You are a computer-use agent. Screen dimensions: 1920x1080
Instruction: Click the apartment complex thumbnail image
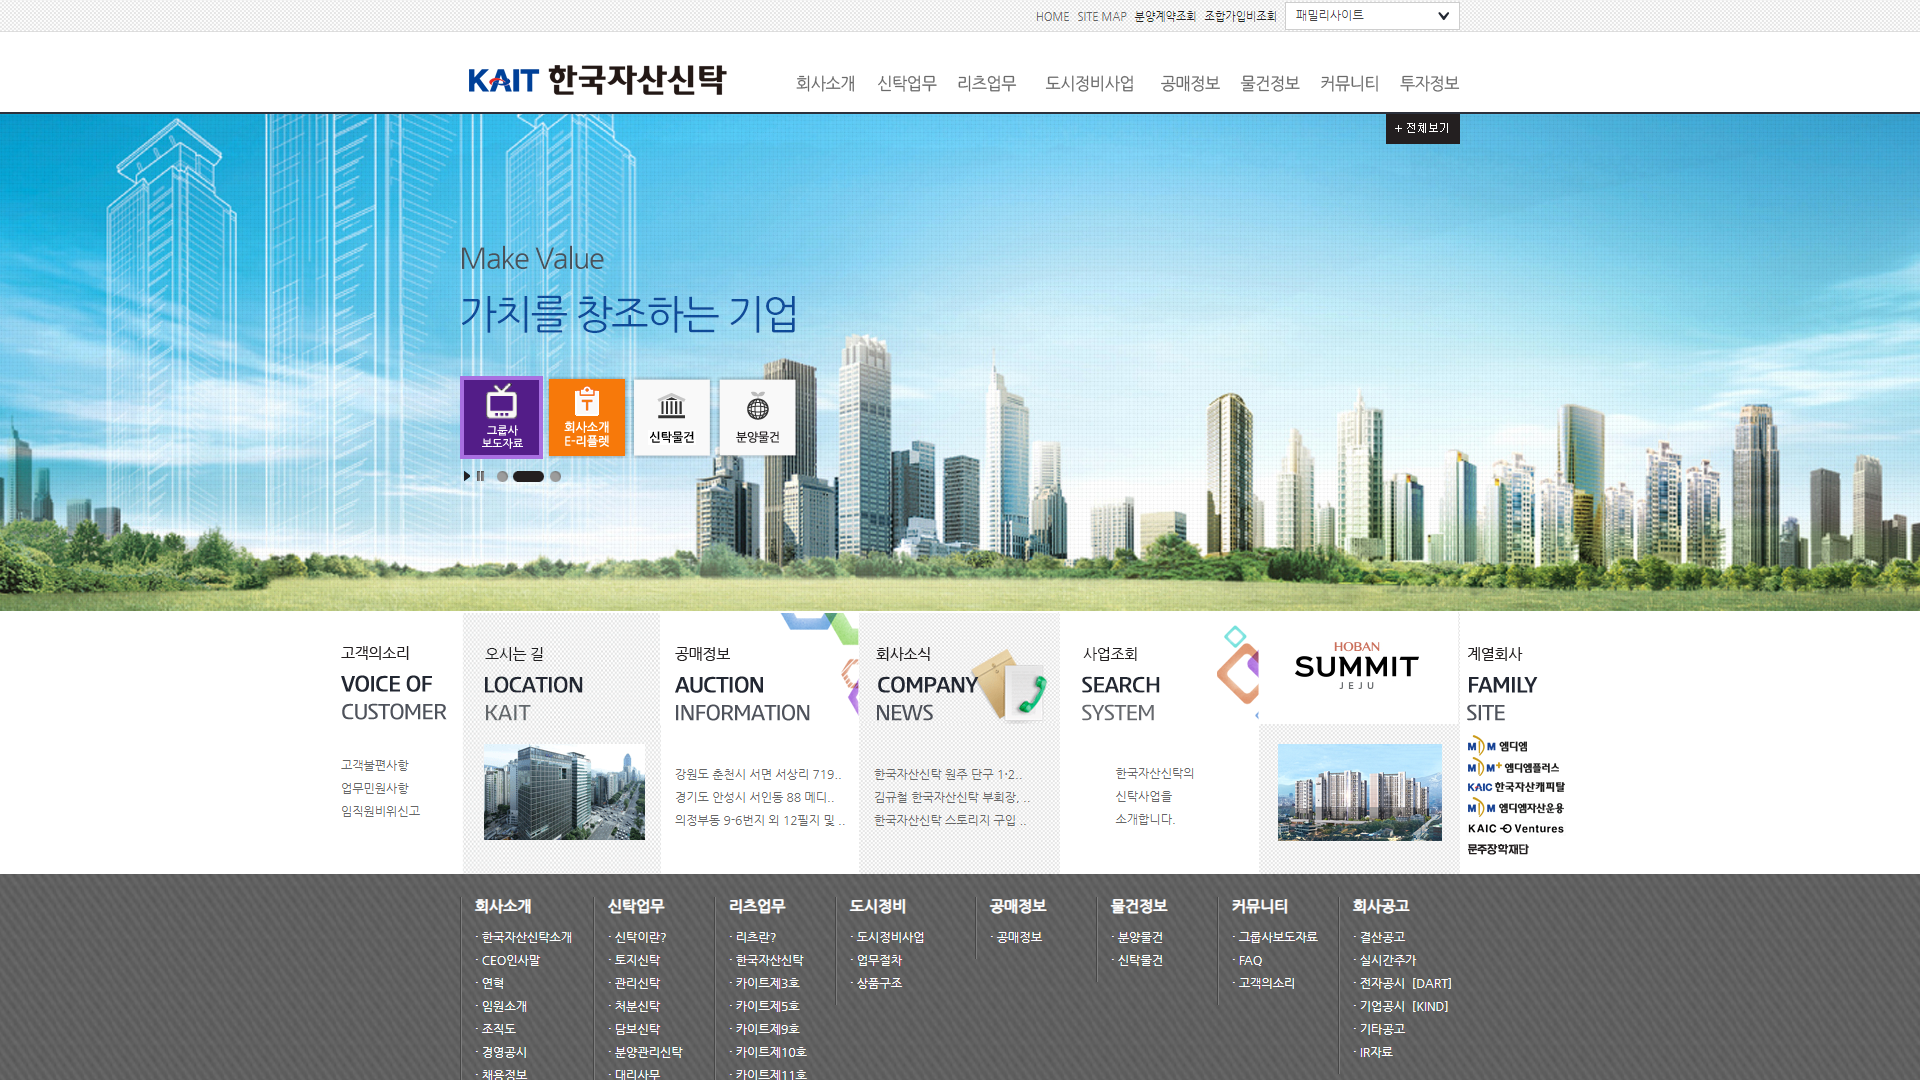[x=1359, y=792]
